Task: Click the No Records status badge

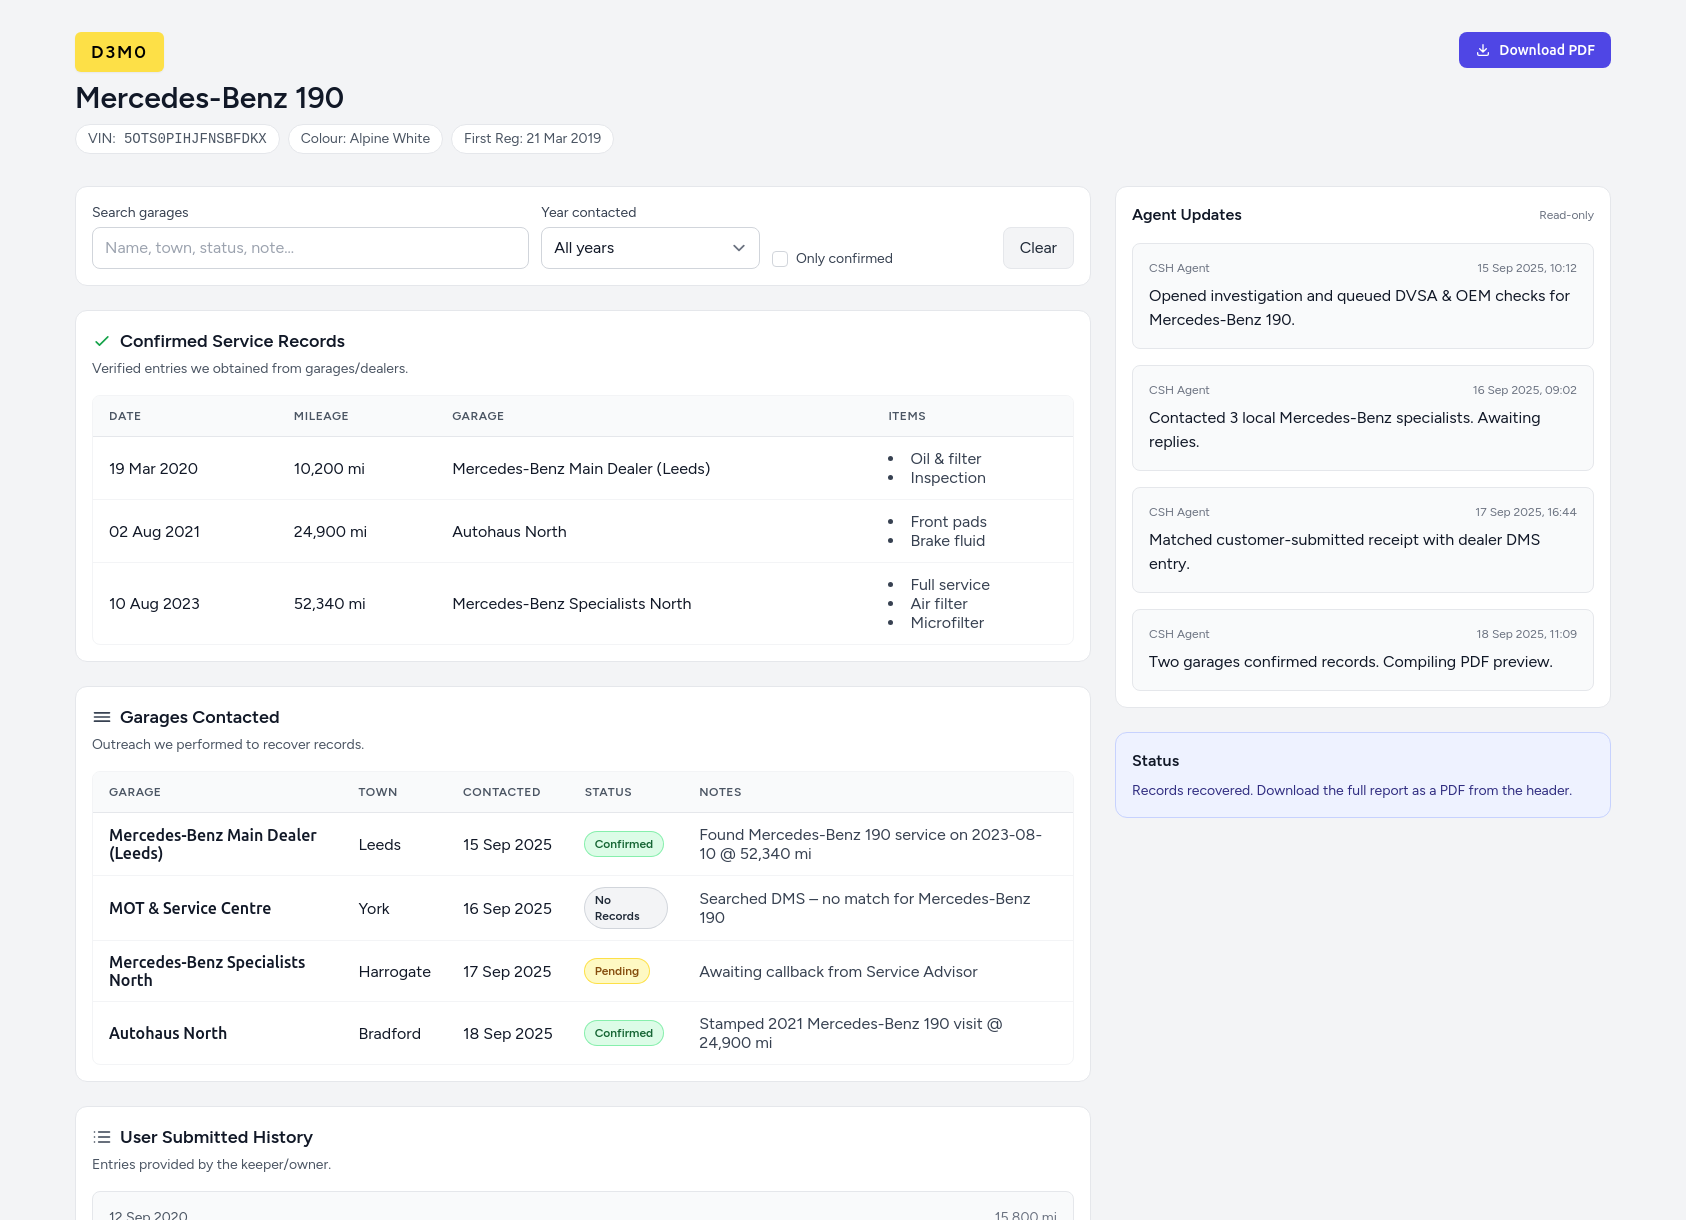Action: coord(624,908)
